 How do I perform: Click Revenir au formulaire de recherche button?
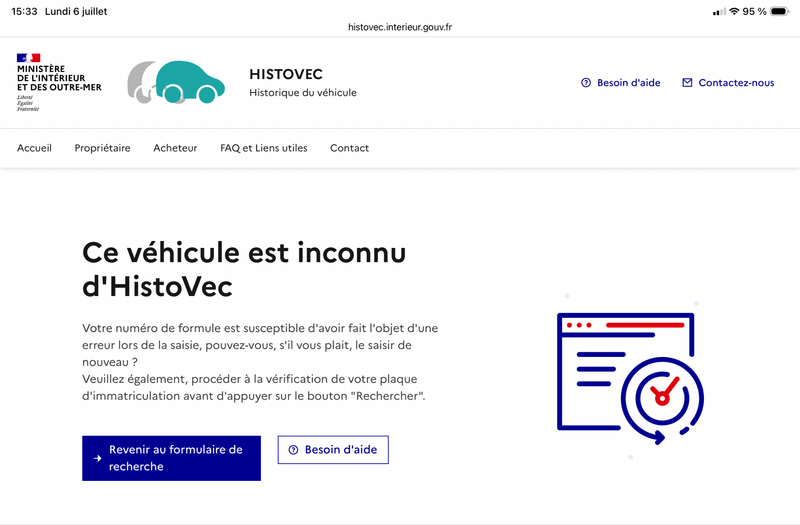tap(171, 458)
